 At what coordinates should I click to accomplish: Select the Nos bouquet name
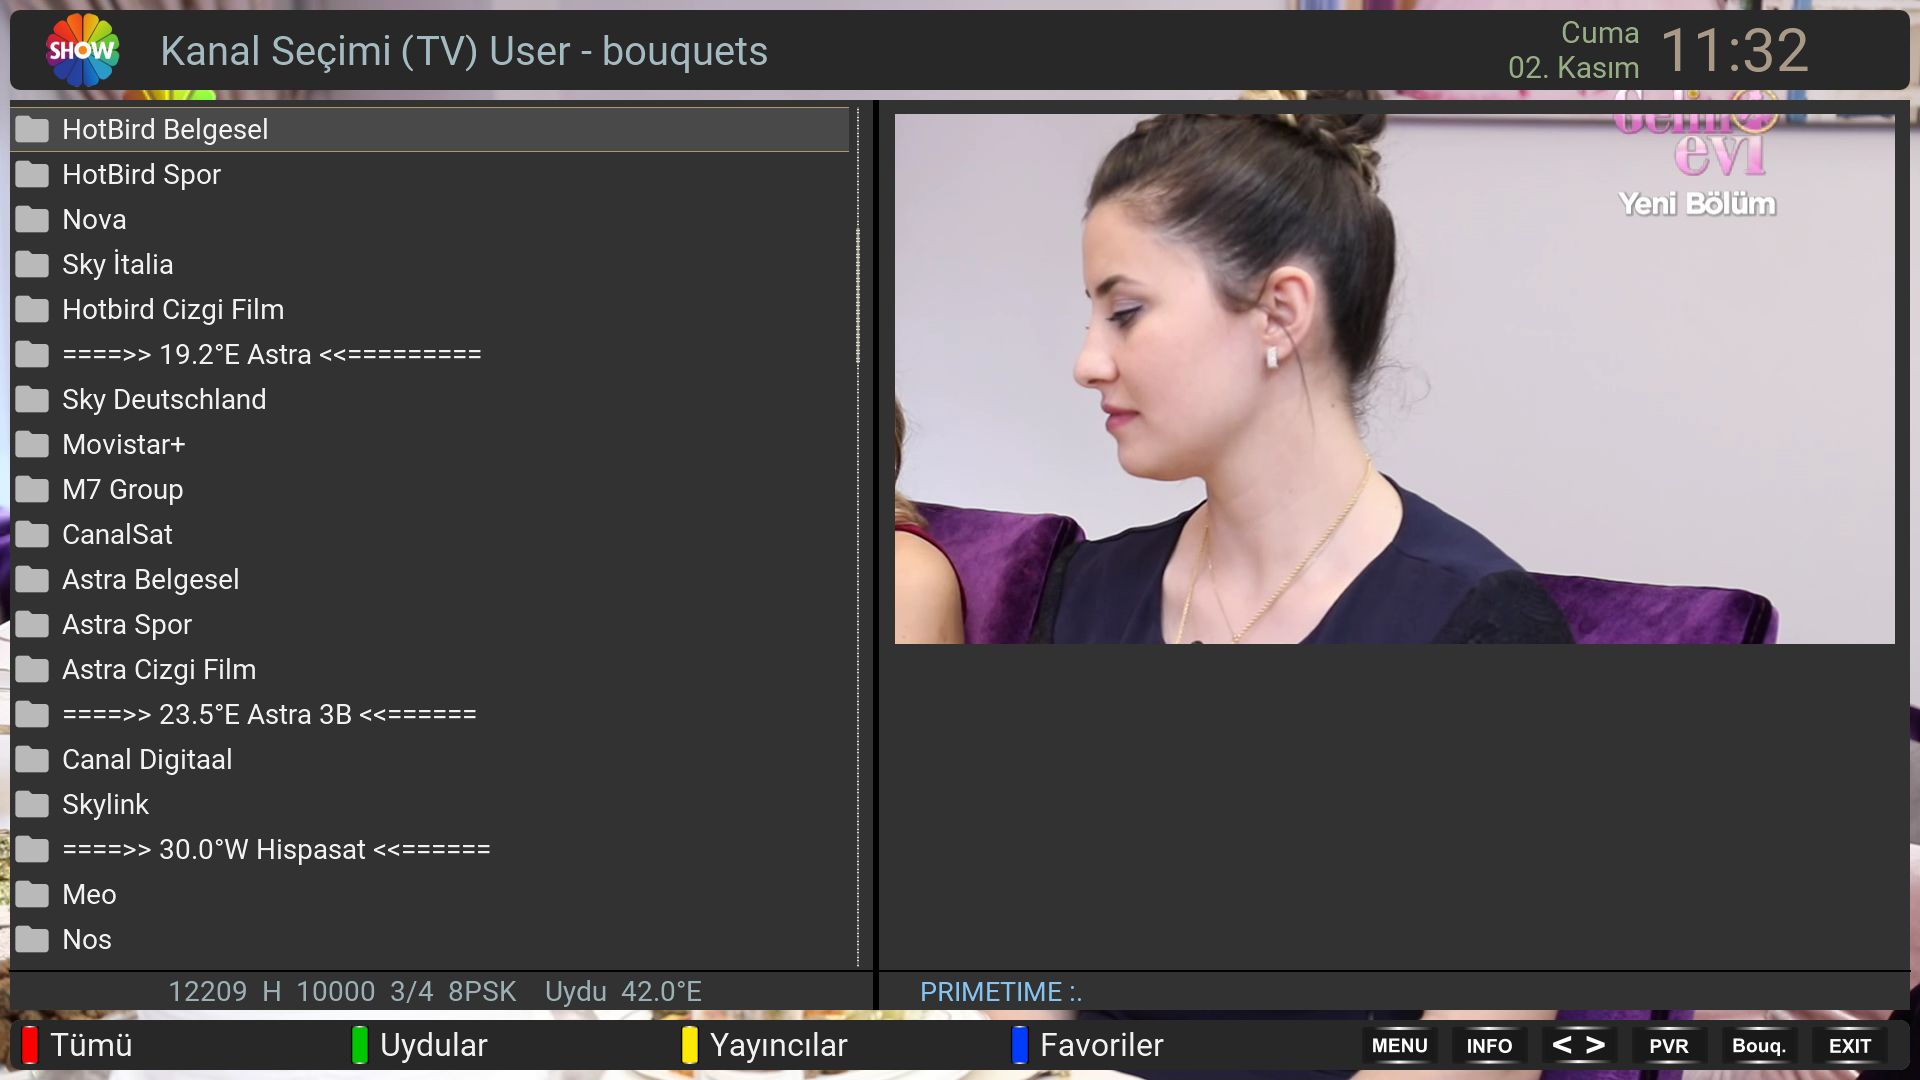point(87,939)
